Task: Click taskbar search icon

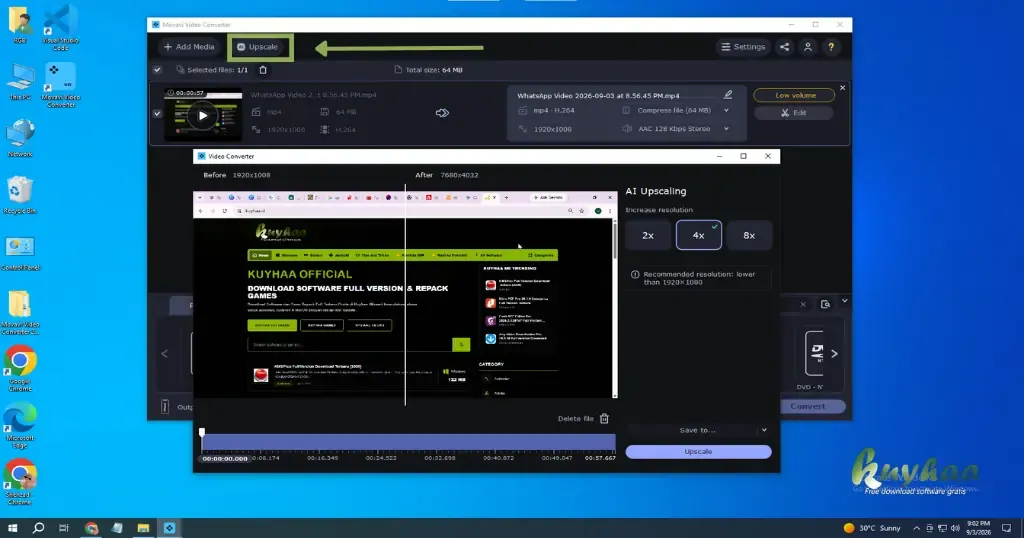Action: click(x=39, y=528)
